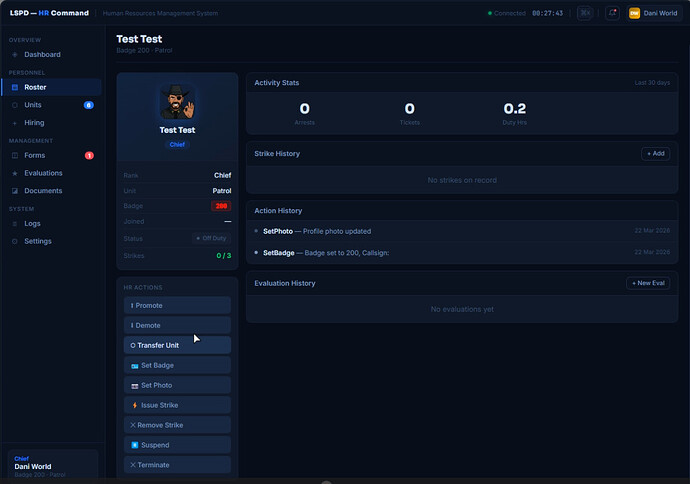Click the Units circle icon
Screen dimensions: 690x484
click(x=15, y=105)
